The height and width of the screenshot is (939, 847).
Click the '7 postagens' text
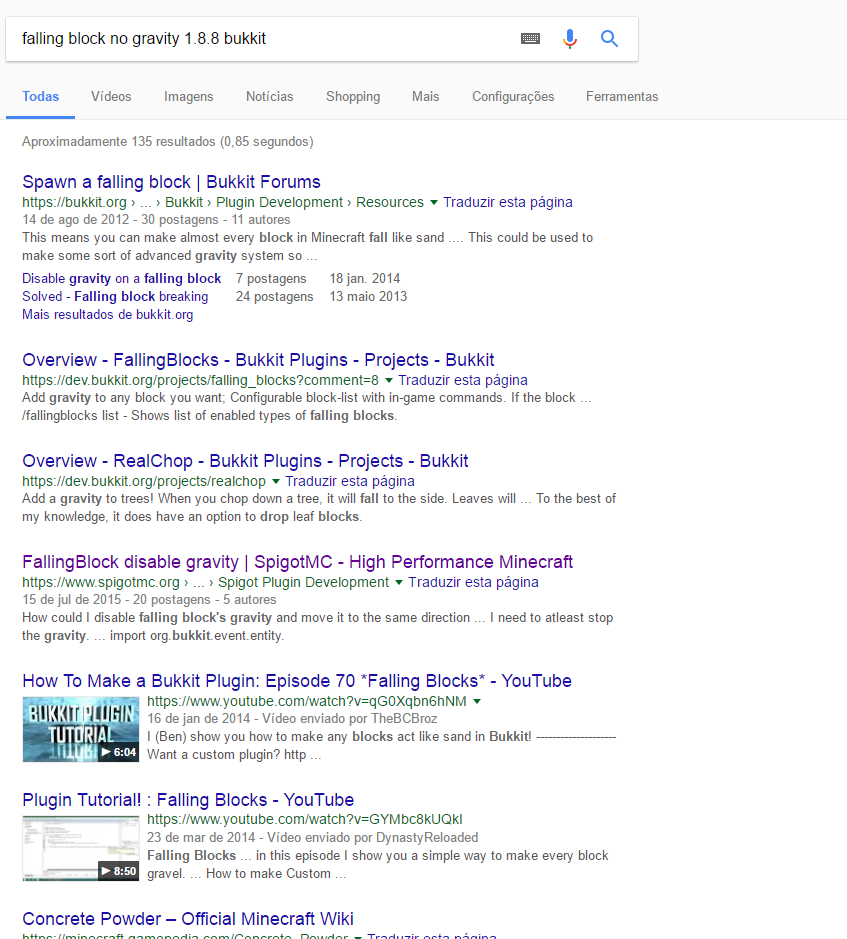click(x=271, y=278)
